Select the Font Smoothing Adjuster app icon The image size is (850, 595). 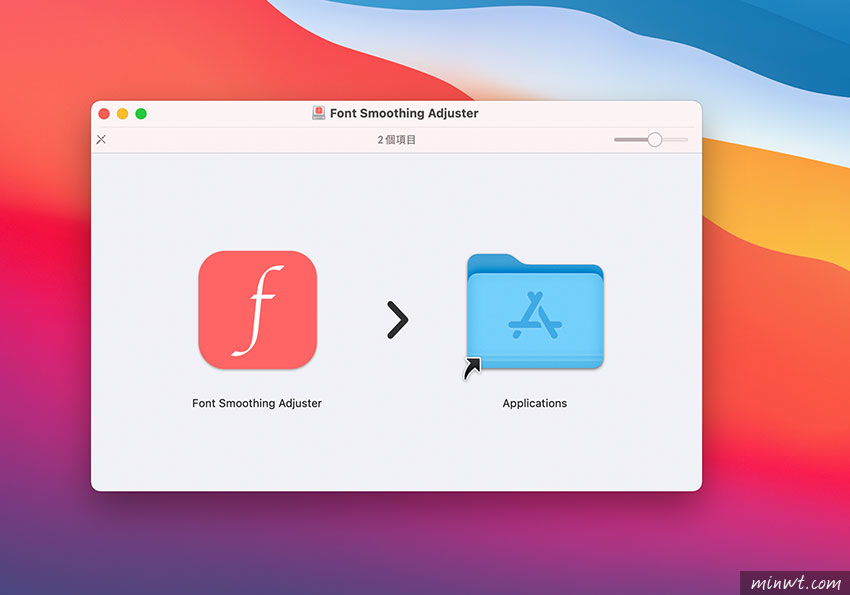point(257,309)
